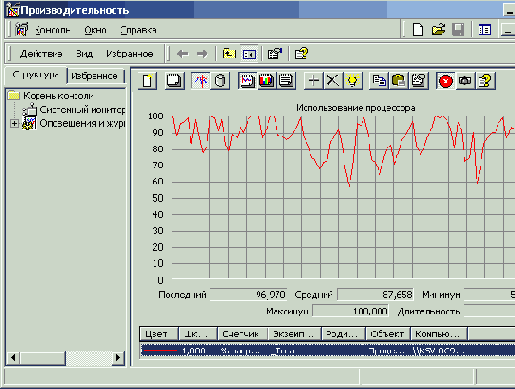Switch to the histogram view icon
Screen dimensions: 515x389
[266, 81]
